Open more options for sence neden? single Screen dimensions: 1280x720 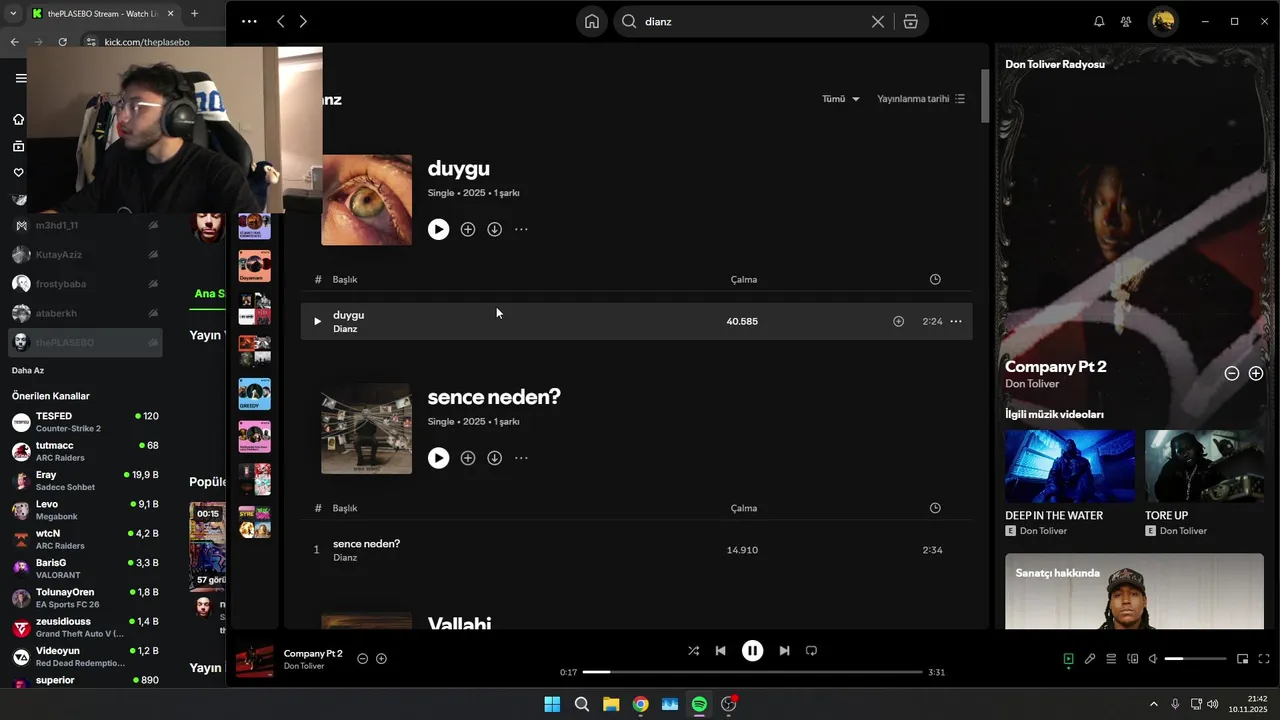(521, 458)
